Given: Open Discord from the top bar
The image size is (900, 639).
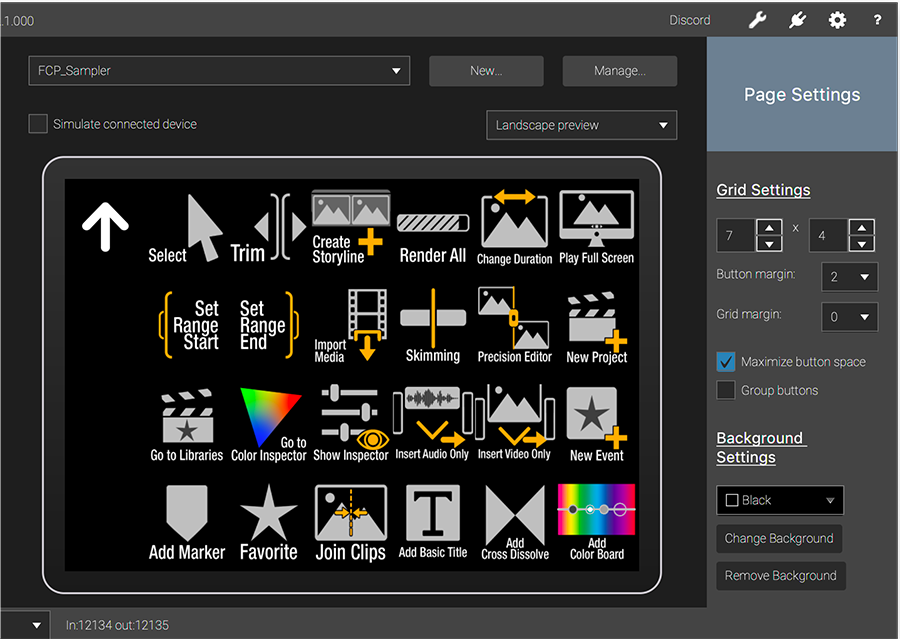Looking at the screenshot, I should pyautogui.click(x=689, y=19).
